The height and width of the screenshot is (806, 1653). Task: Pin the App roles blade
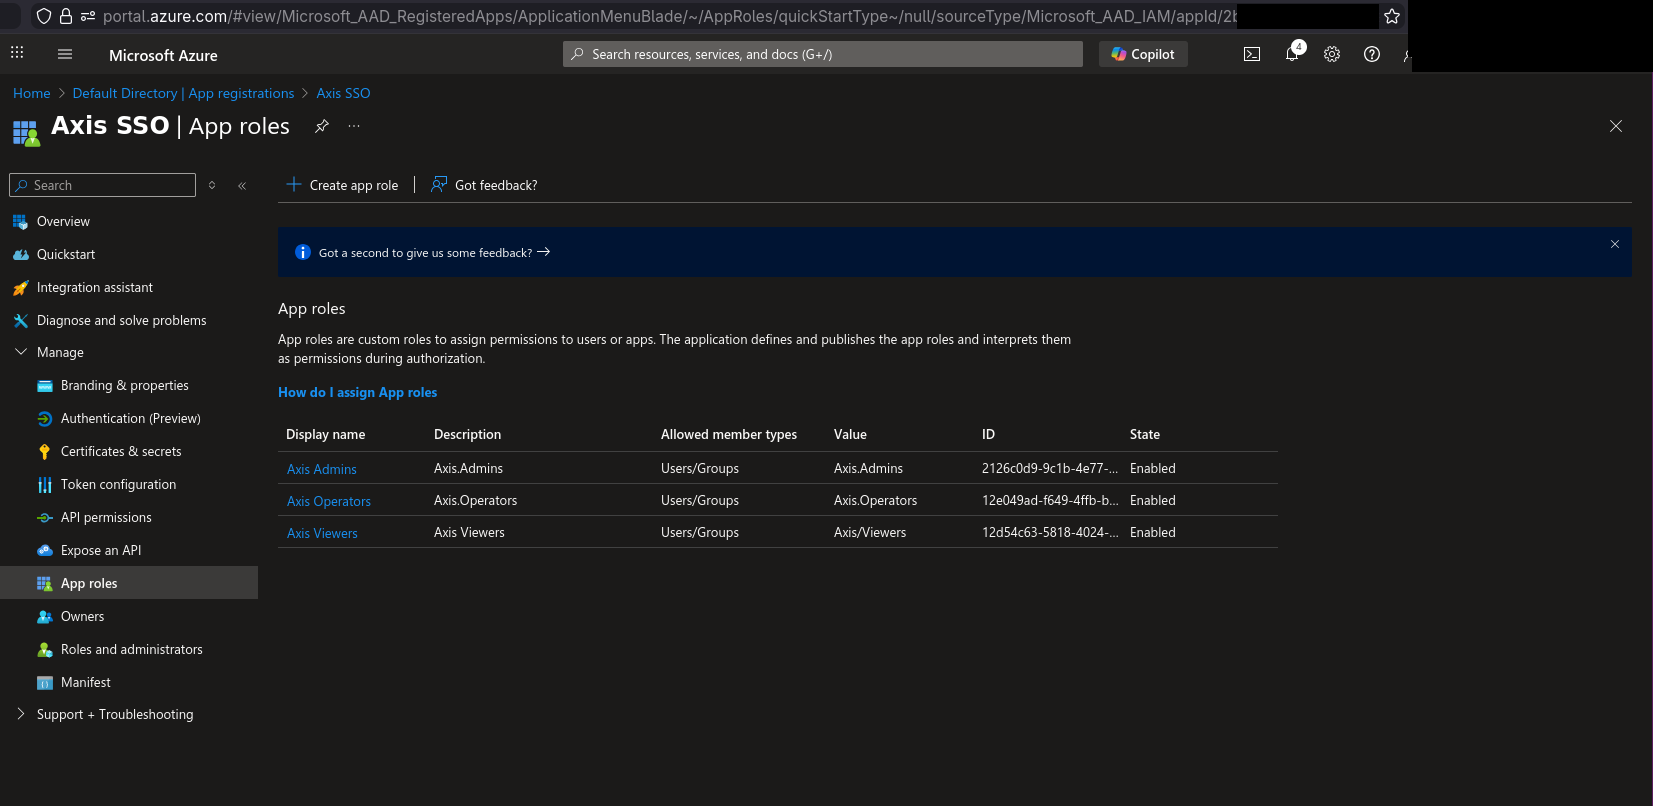coord(322,126)
